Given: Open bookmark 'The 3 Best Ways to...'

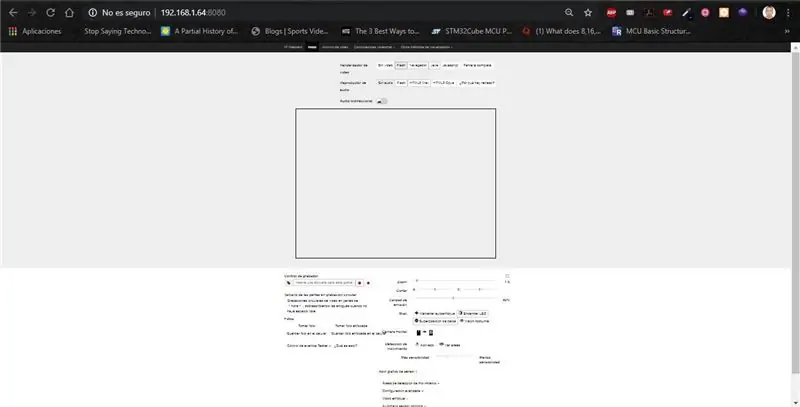Looking at the screenshot, I should click(x=381, y=31).
